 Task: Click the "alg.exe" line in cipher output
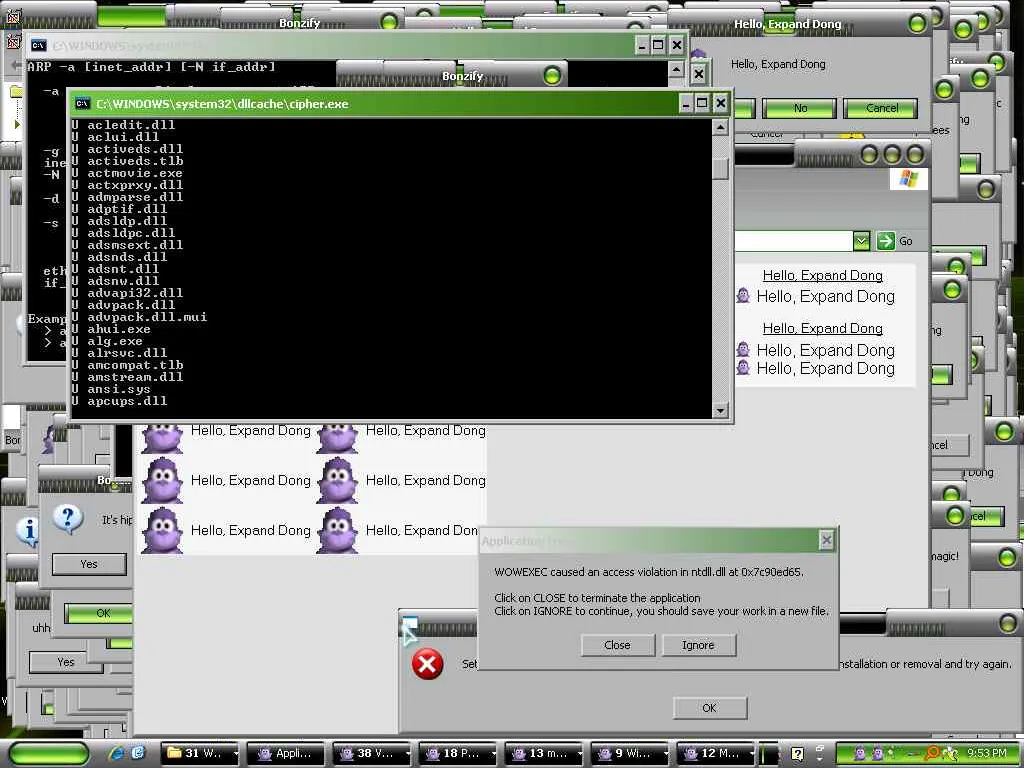coord(106,341)
